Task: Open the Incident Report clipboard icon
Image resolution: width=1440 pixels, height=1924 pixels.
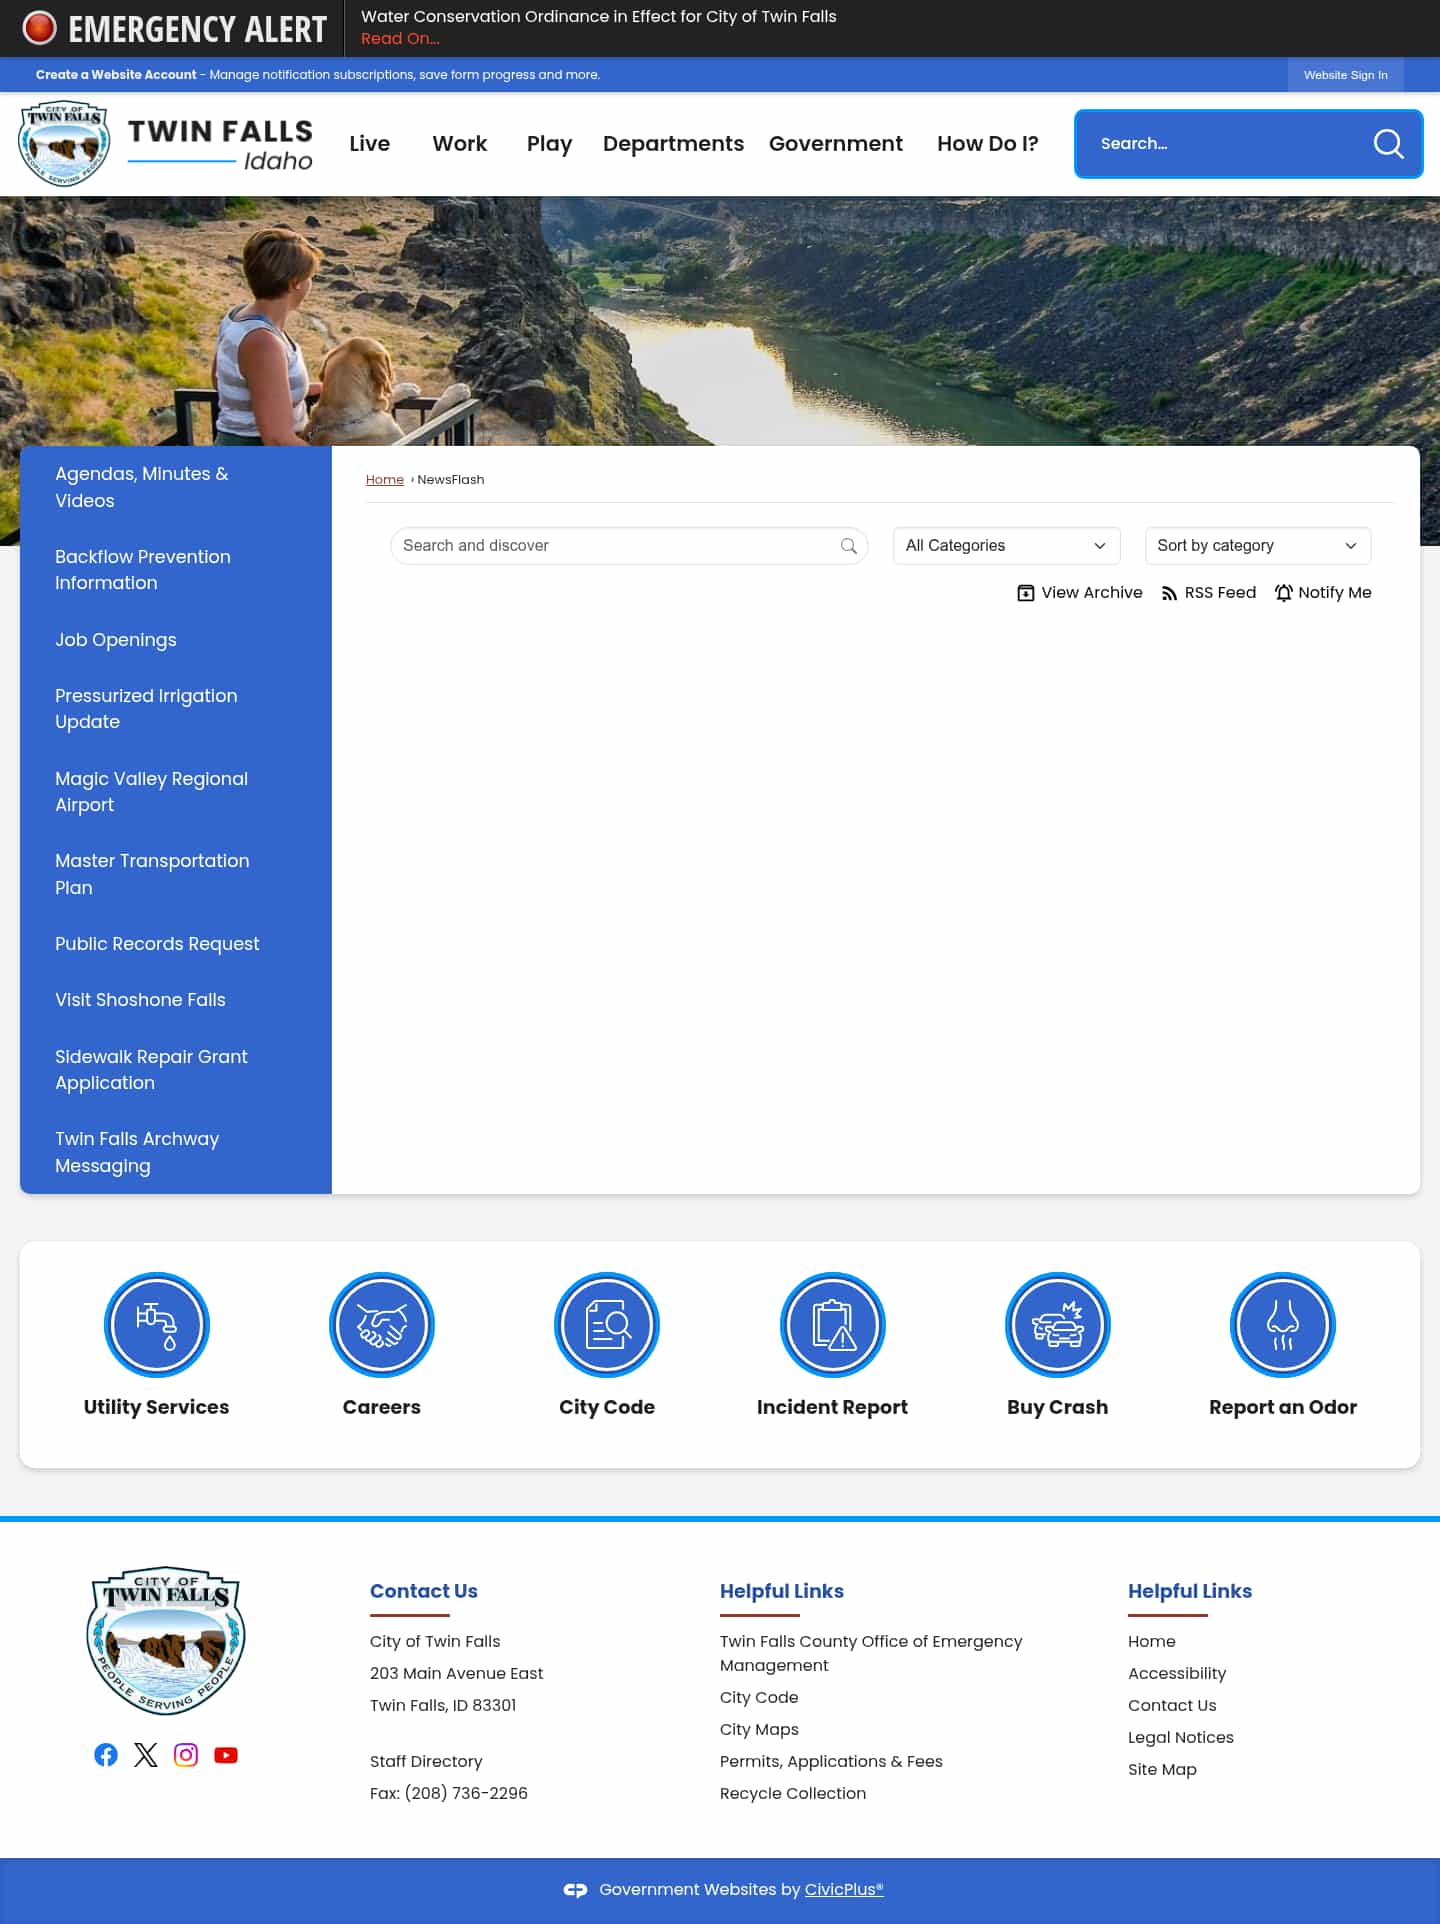Action: pyautogui.click(x=832, y=1325)
